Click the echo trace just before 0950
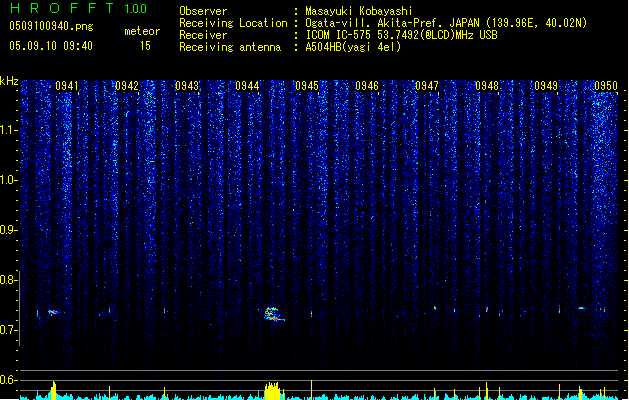 point(581,308)
